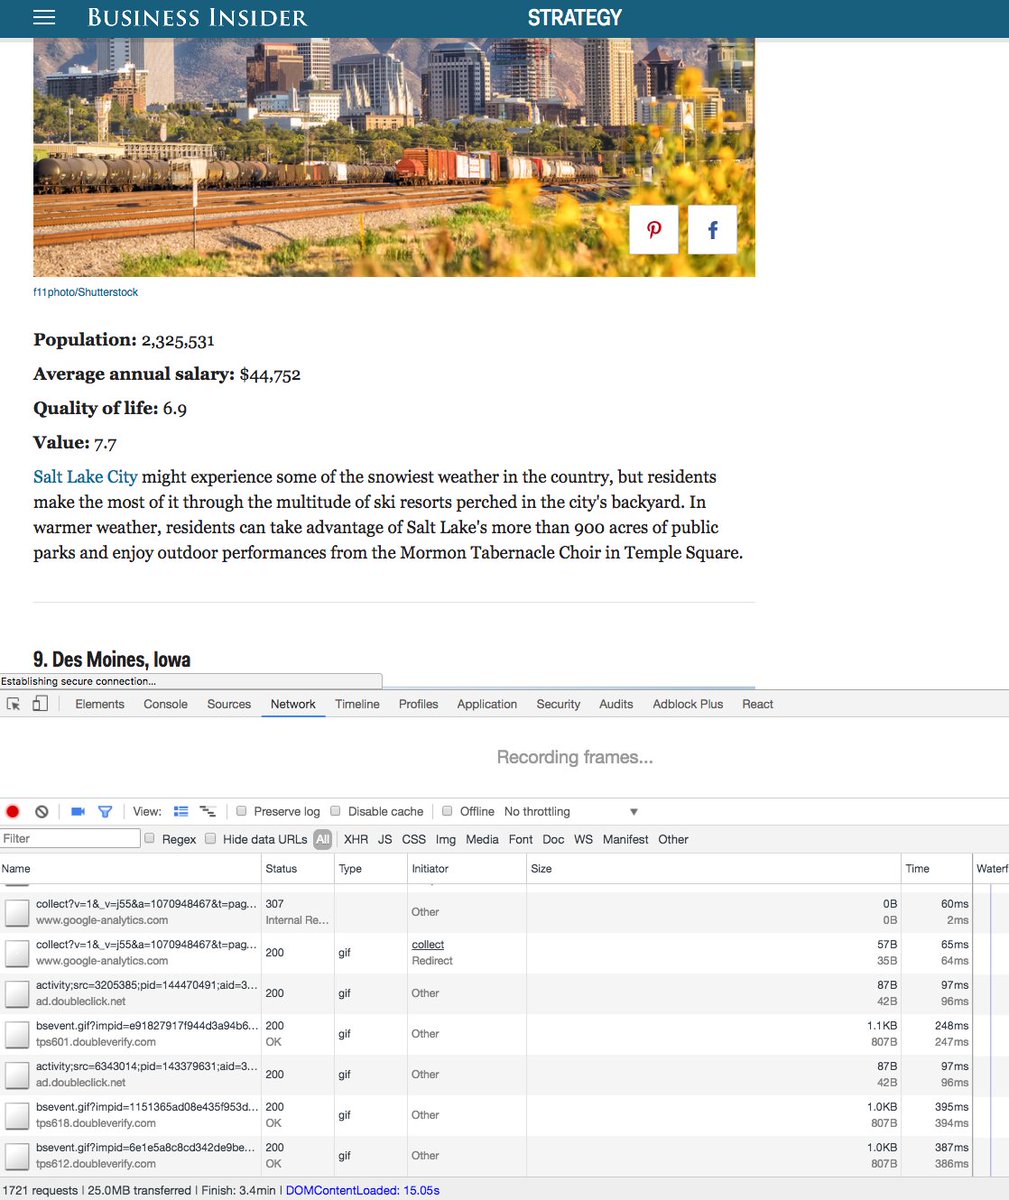Viewport: 1009px width, 1200px height.
Task: Tick the Offline checkbox
Action: pos(448,811)
